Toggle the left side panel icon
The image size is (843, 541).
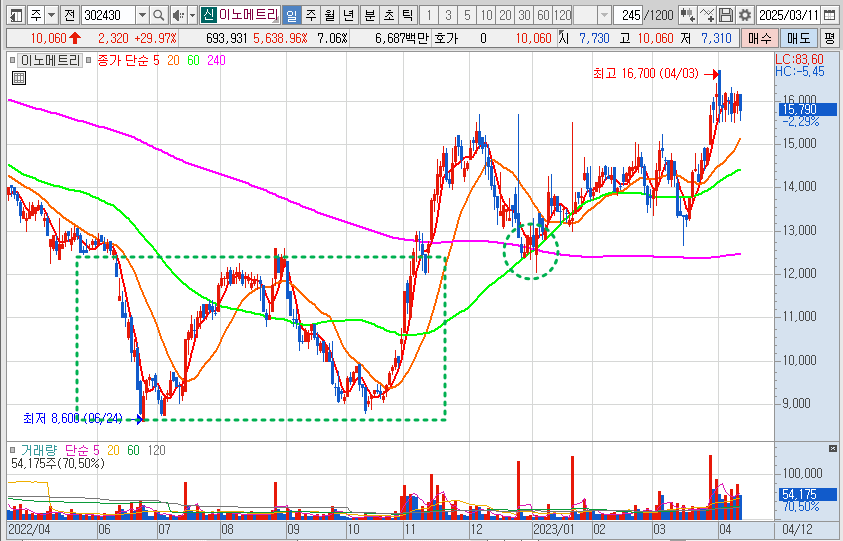click(17, 15)
